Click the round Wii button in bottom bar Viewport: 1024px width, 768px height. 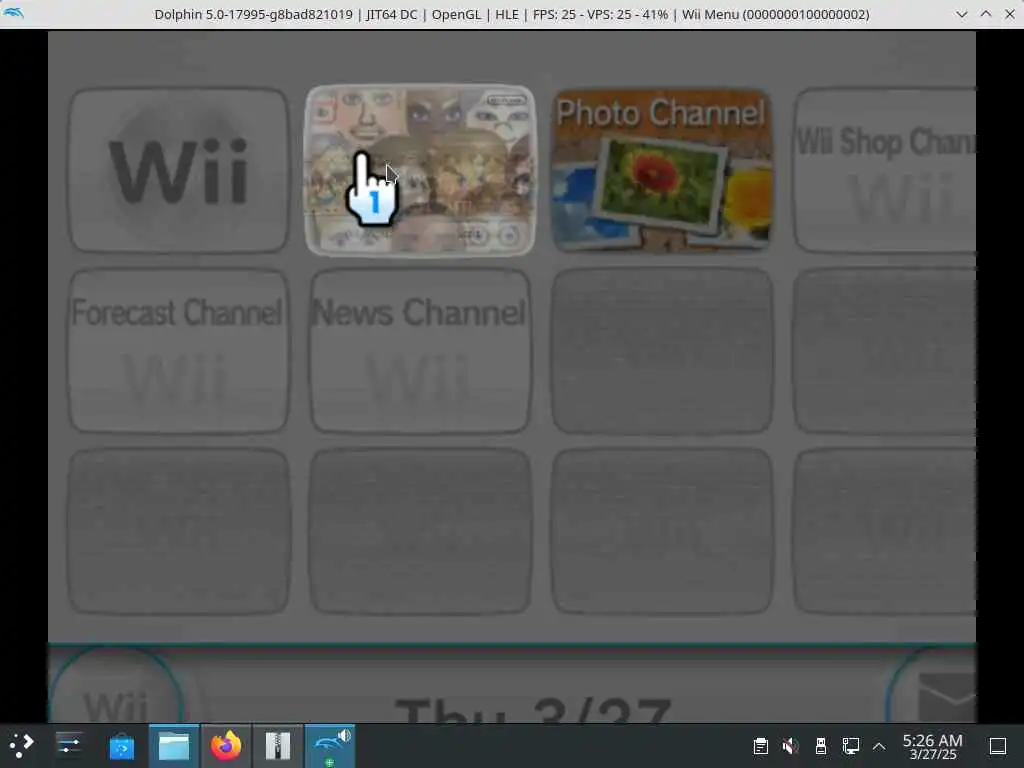coord(116,685)
